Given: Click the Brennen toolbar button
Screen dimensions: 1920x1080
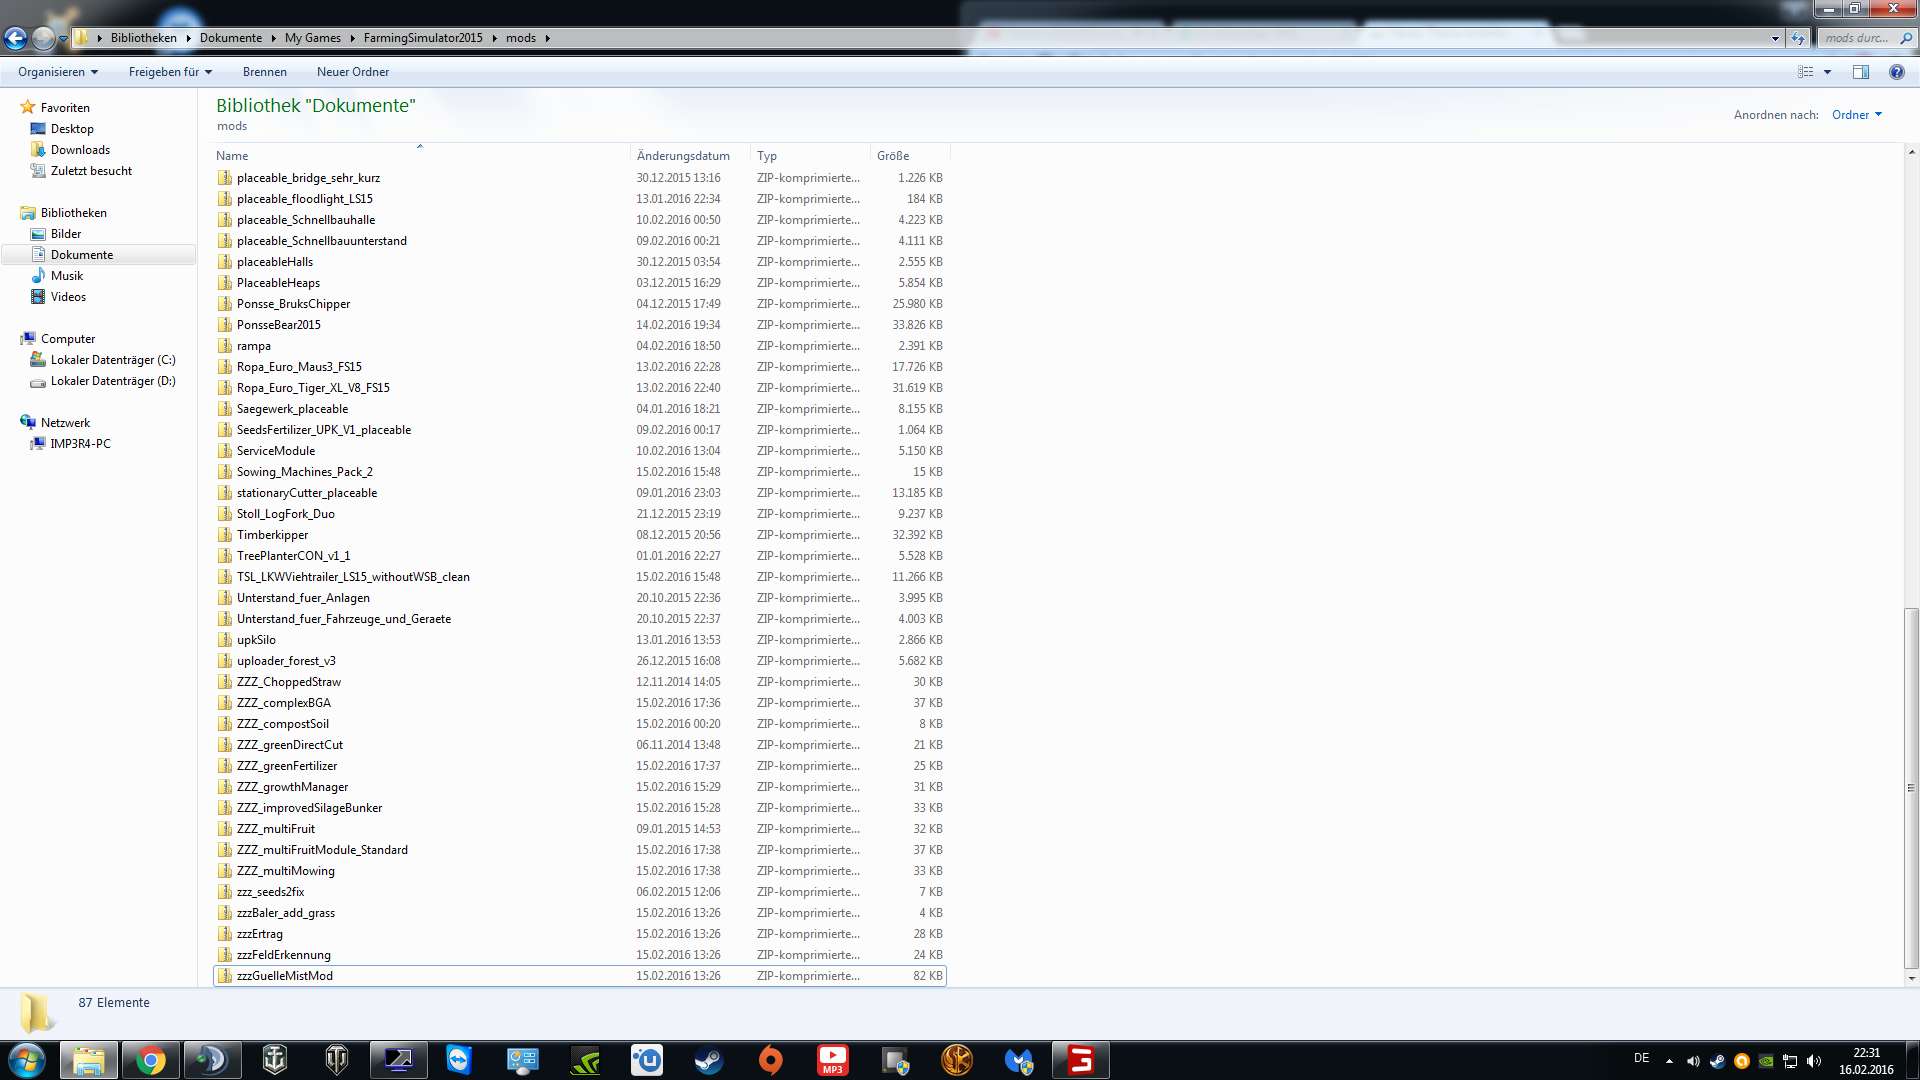Looking at the screenshot, I should tap(264, 72).
